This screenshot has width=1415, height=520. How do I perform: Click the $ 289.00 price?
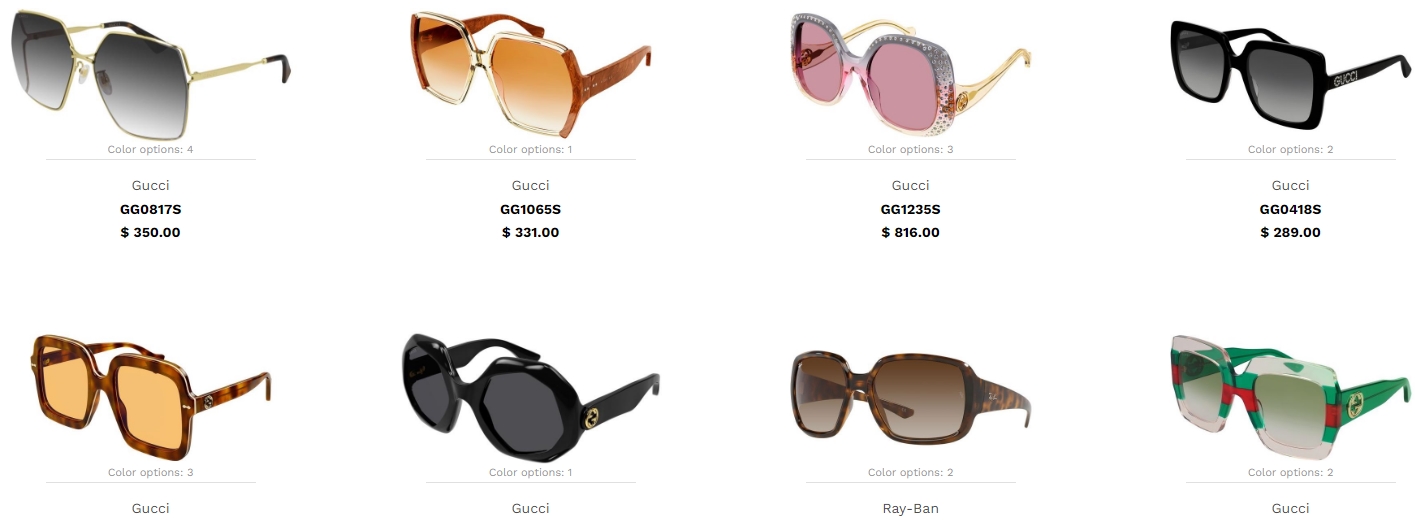point(1290,233)
